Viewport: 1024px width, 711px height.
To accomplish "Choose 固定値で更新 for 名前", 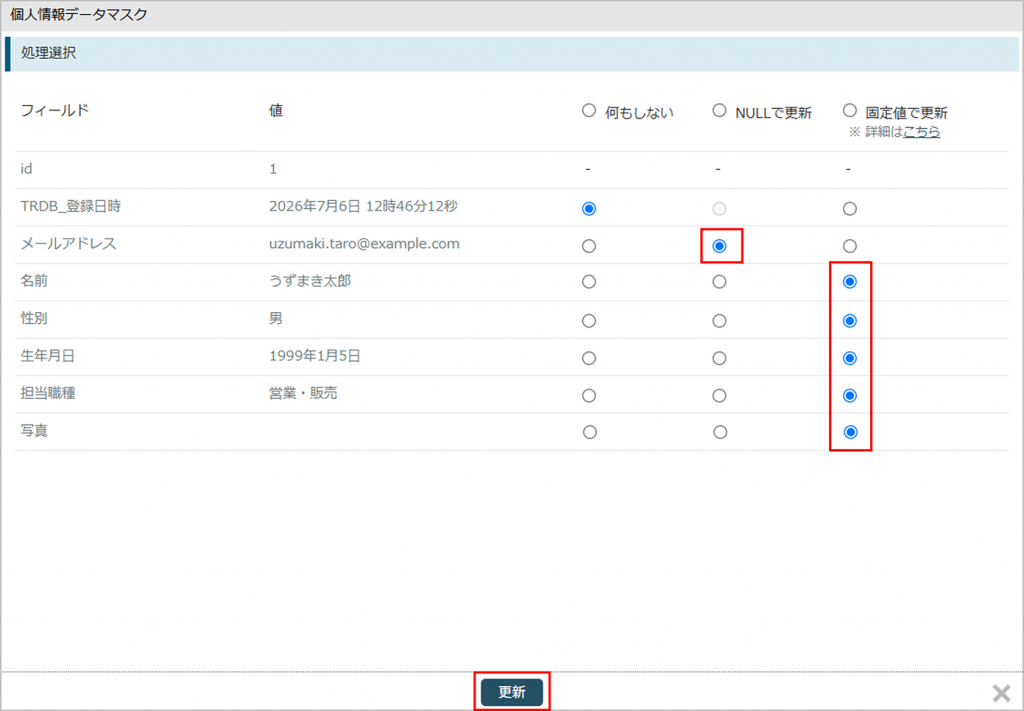I will [850, 282].
